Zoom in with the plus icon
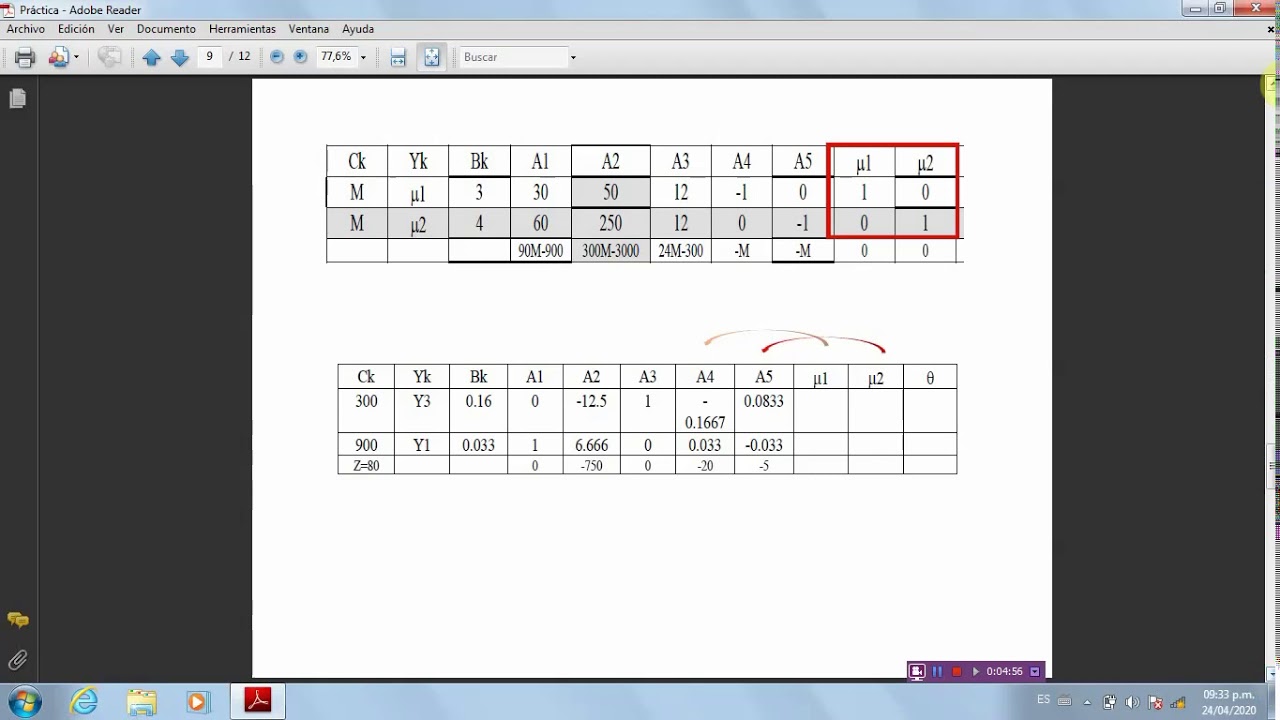The image size is (1280, 720). tap(300, 57)
